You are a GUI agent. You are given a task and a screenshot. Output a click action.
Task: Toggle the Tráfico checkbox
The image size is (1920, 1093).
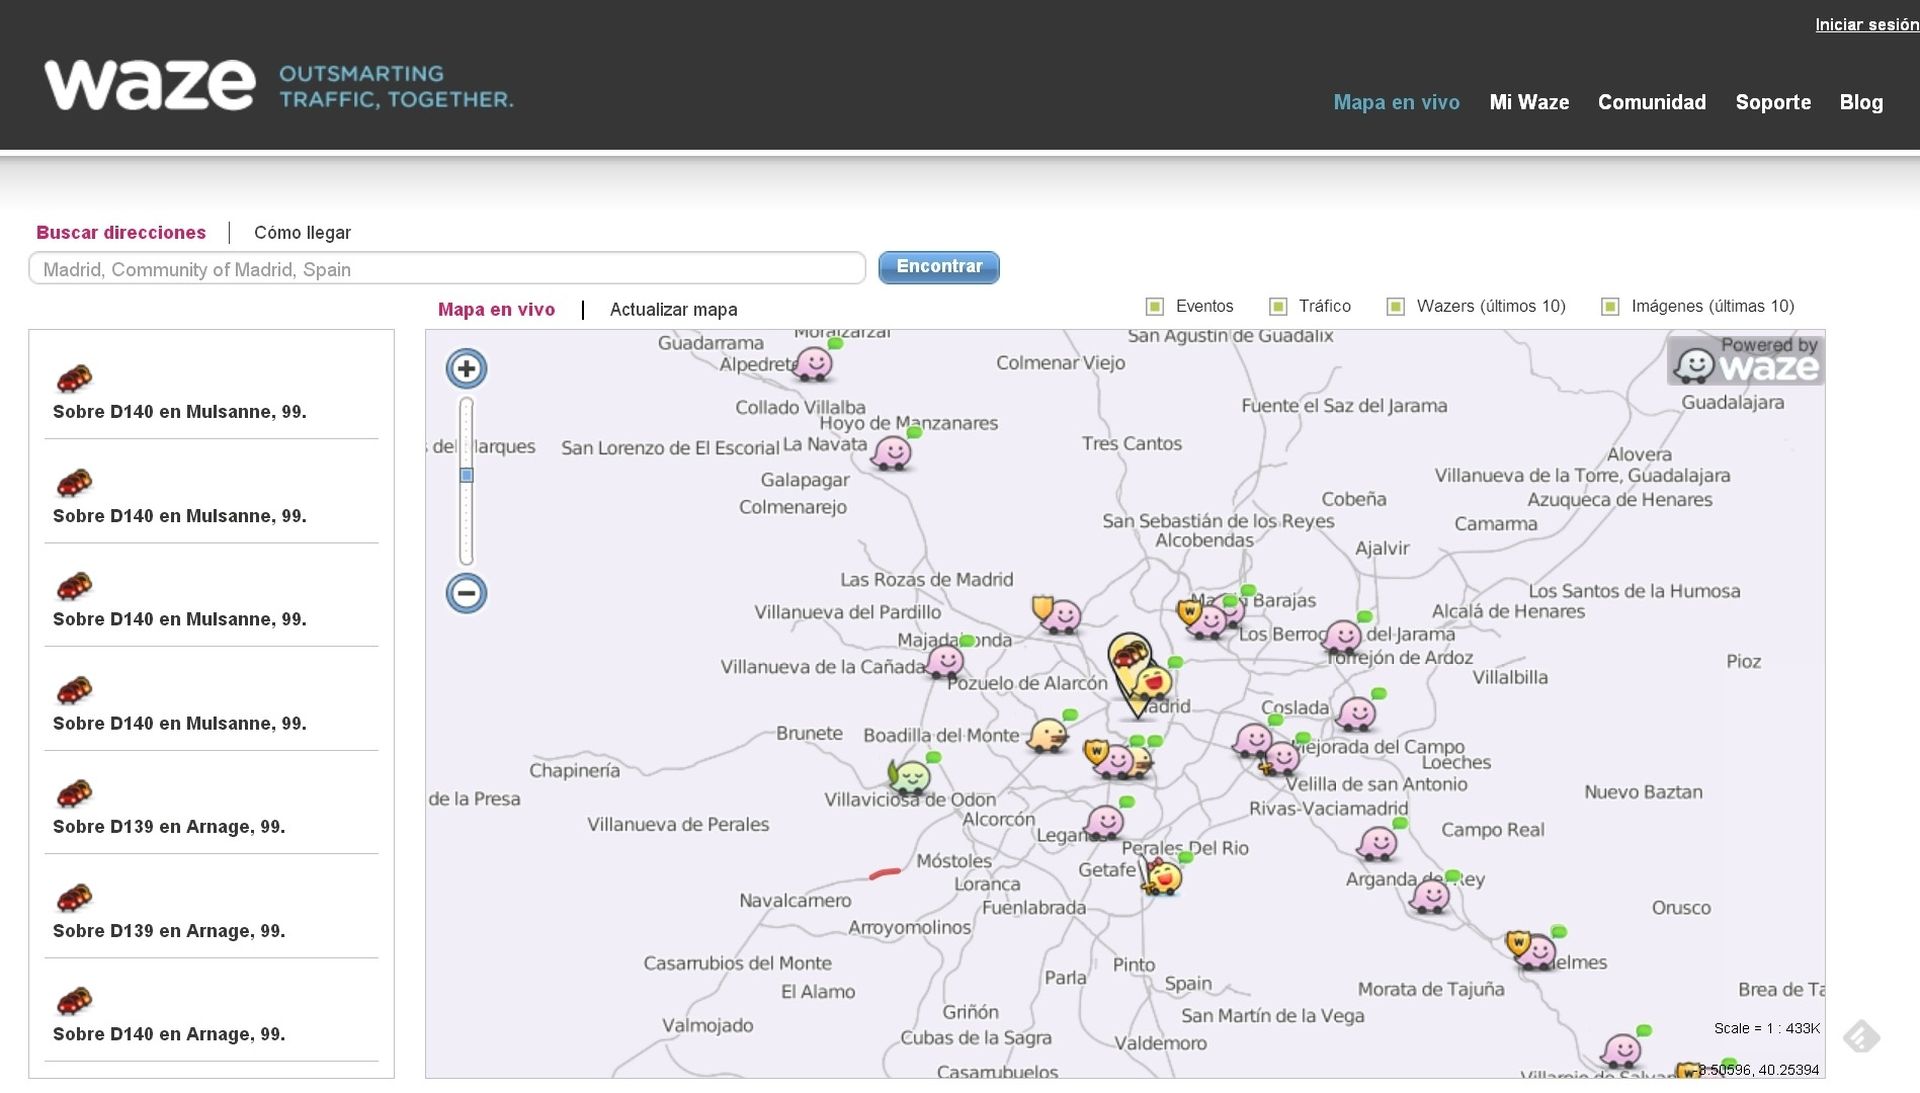1278,307
